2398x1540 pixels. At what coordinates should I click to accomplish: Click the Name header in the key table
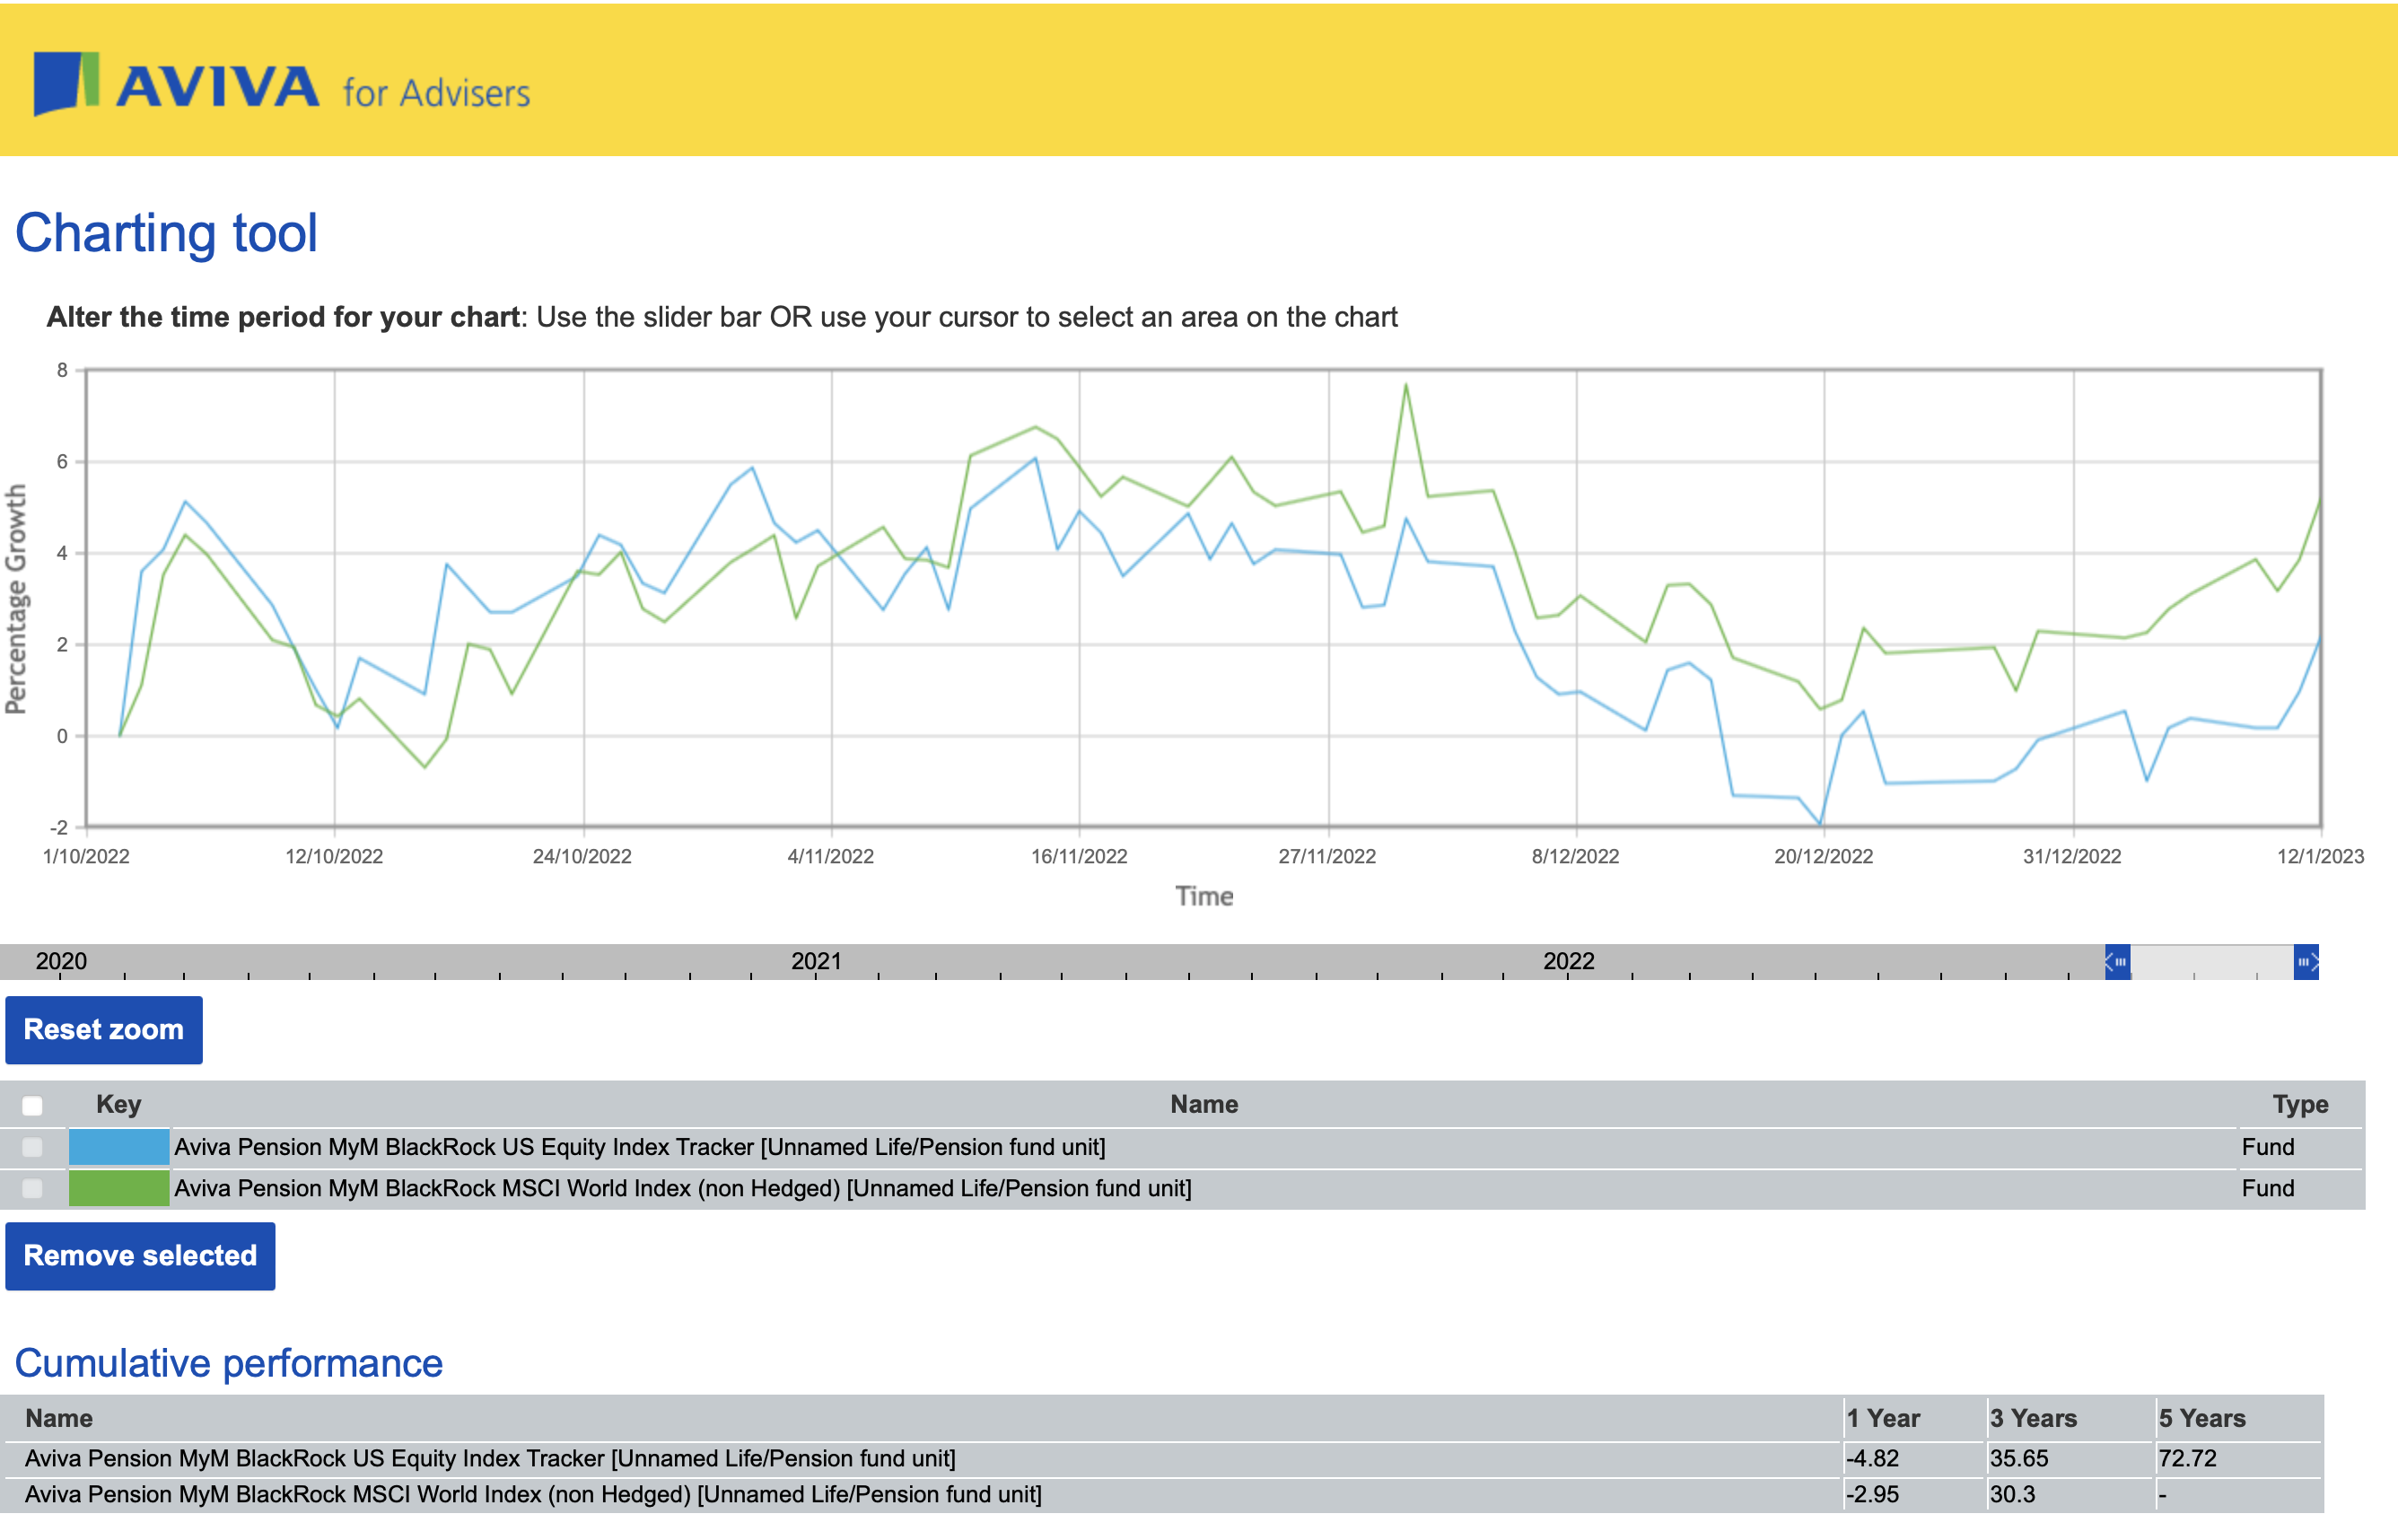[1204, 1104]
